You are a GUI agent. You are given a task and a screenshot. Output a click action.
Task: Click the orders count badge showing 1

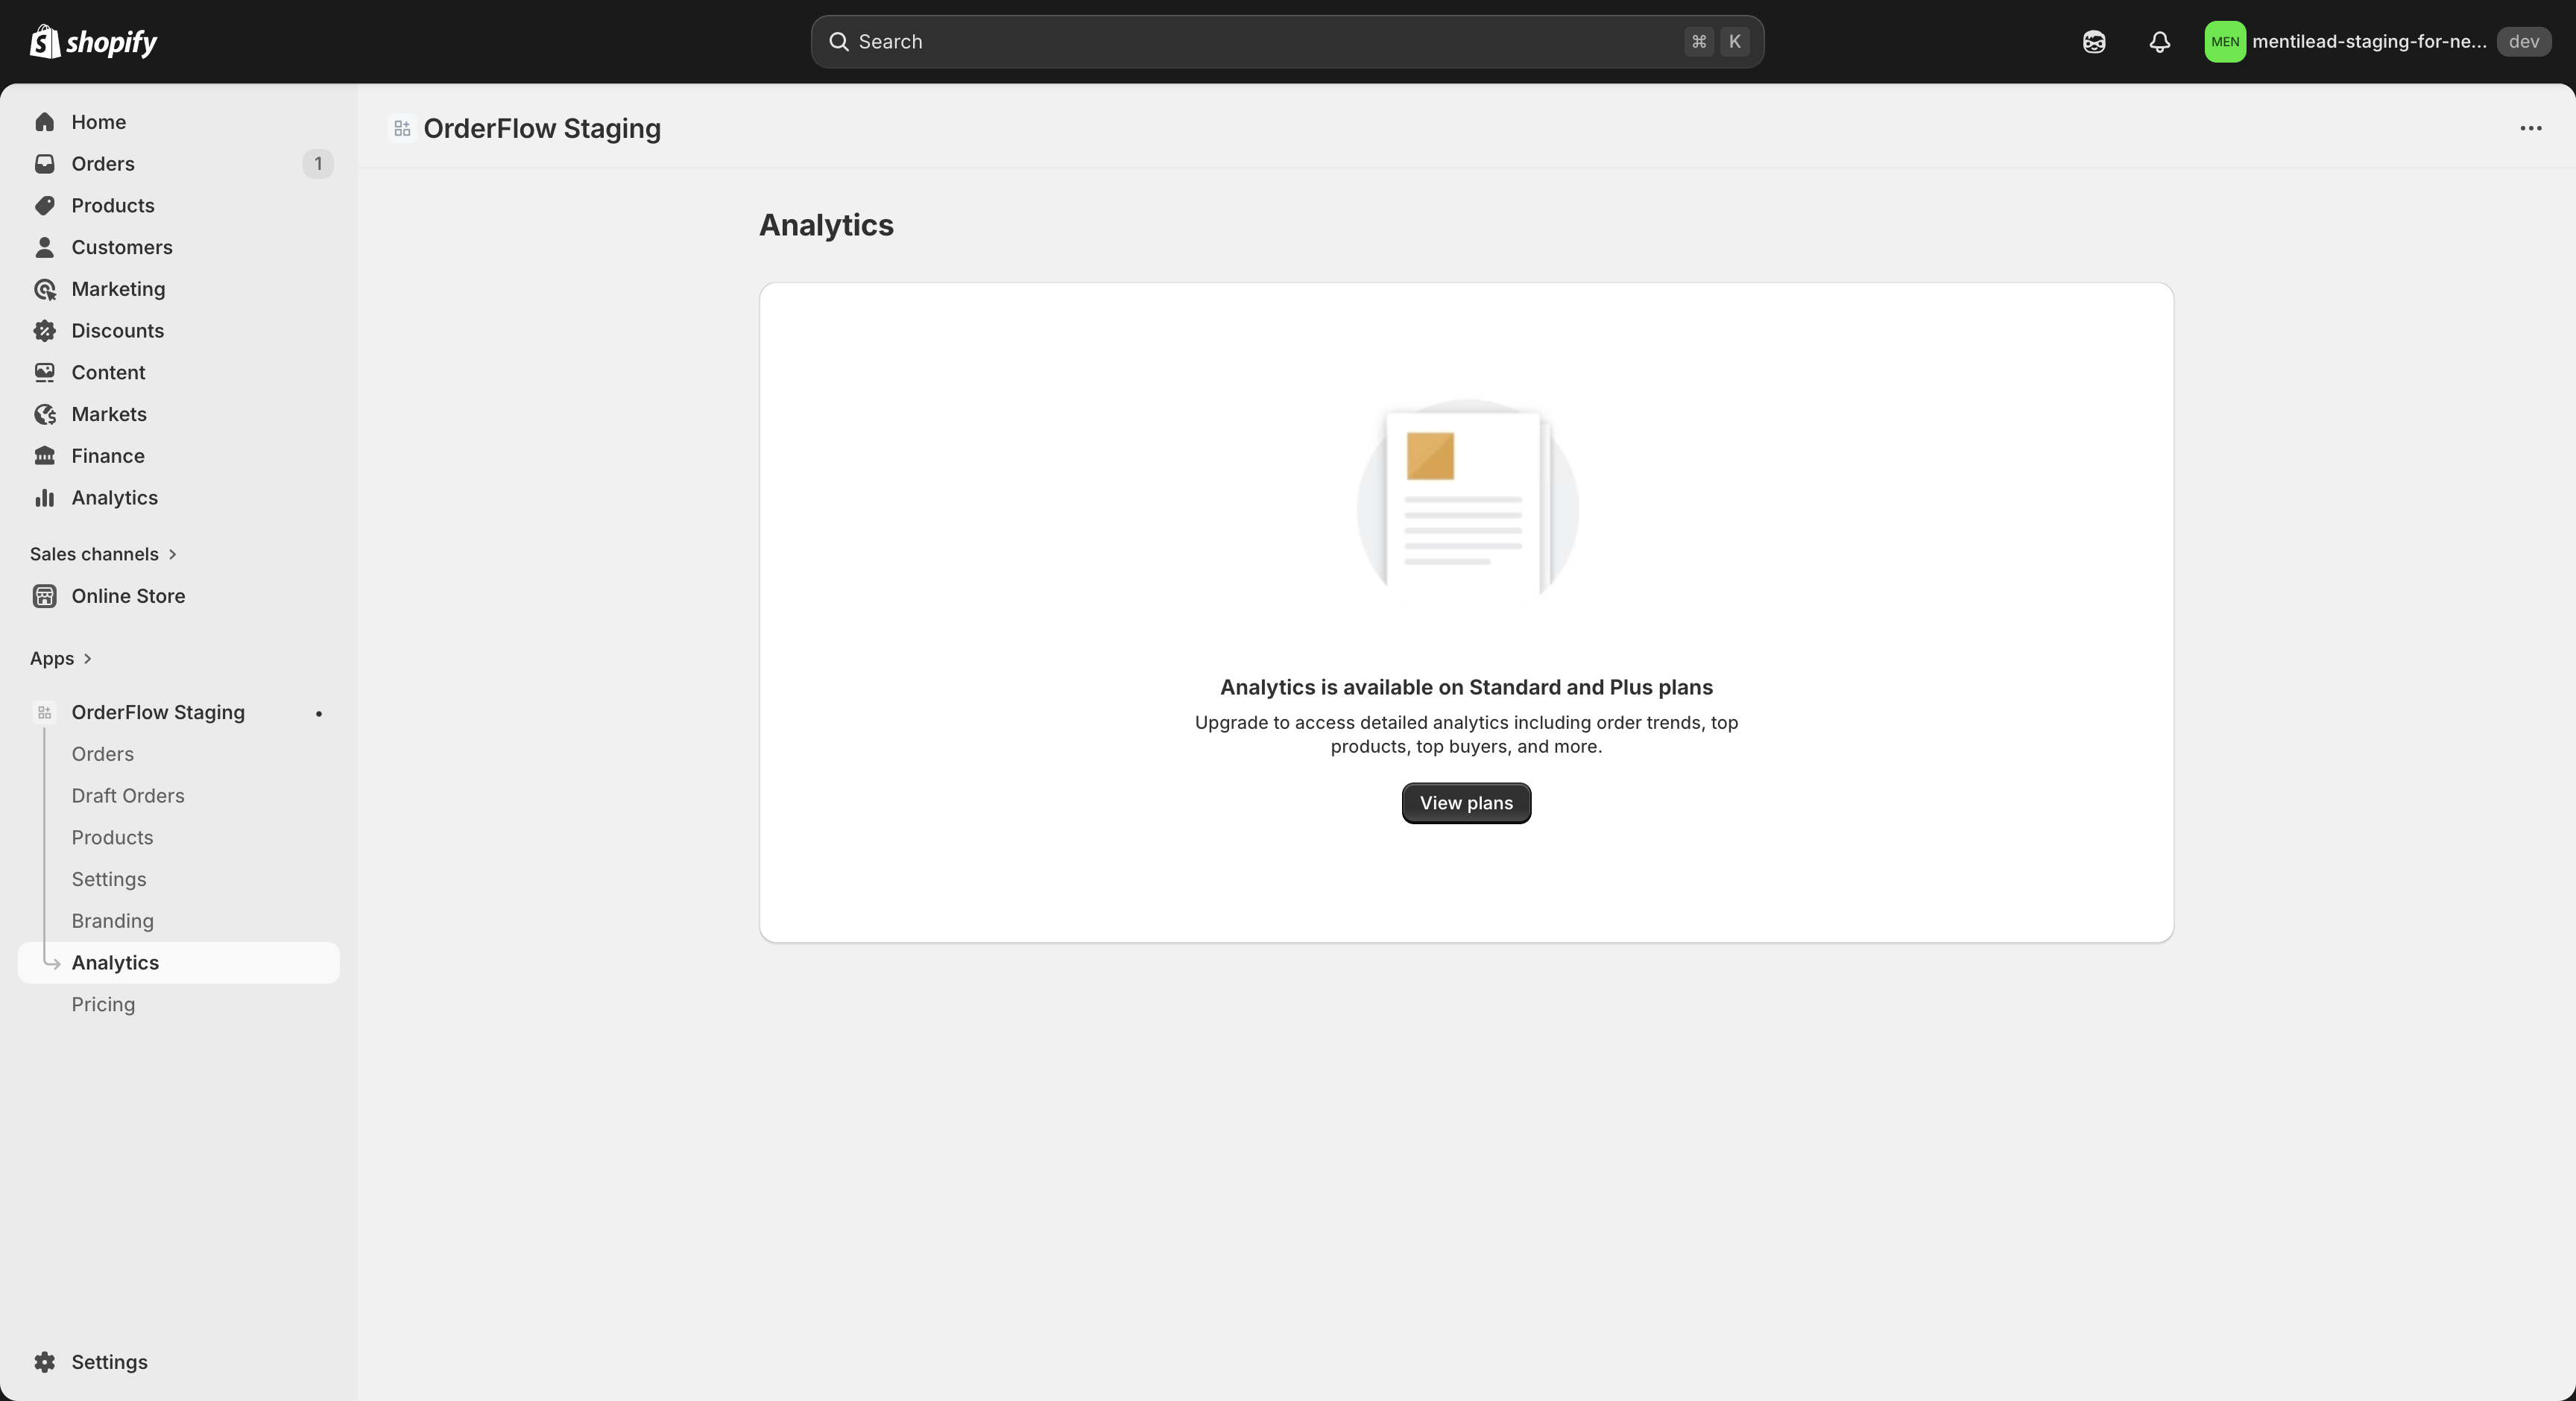318,164
